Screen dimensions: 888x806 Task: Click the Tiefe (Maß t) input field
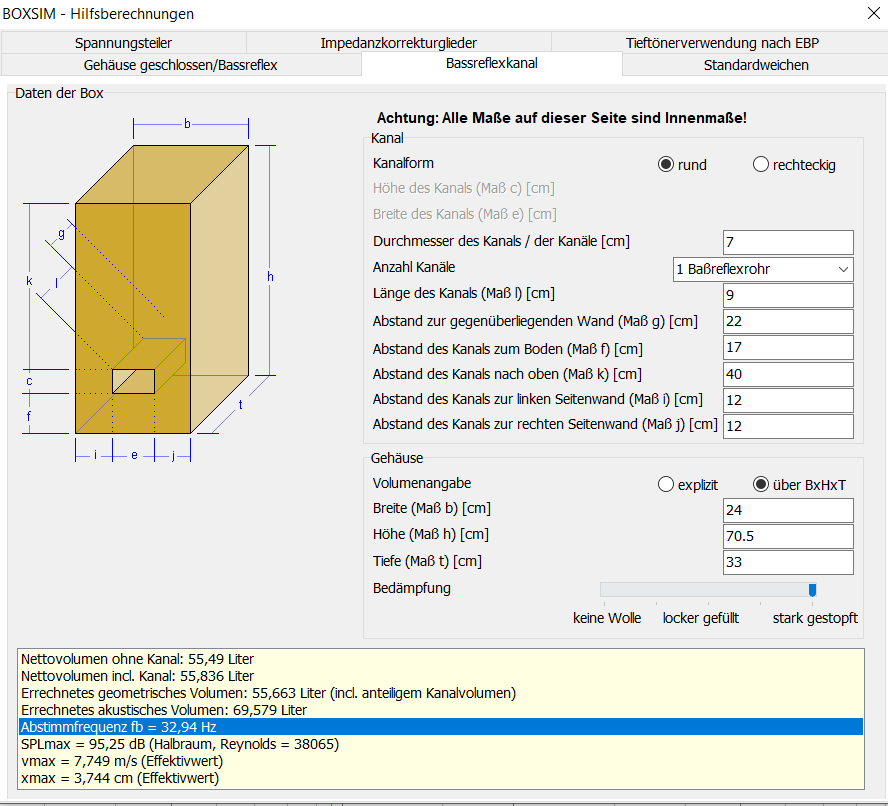tap(788, 562)
